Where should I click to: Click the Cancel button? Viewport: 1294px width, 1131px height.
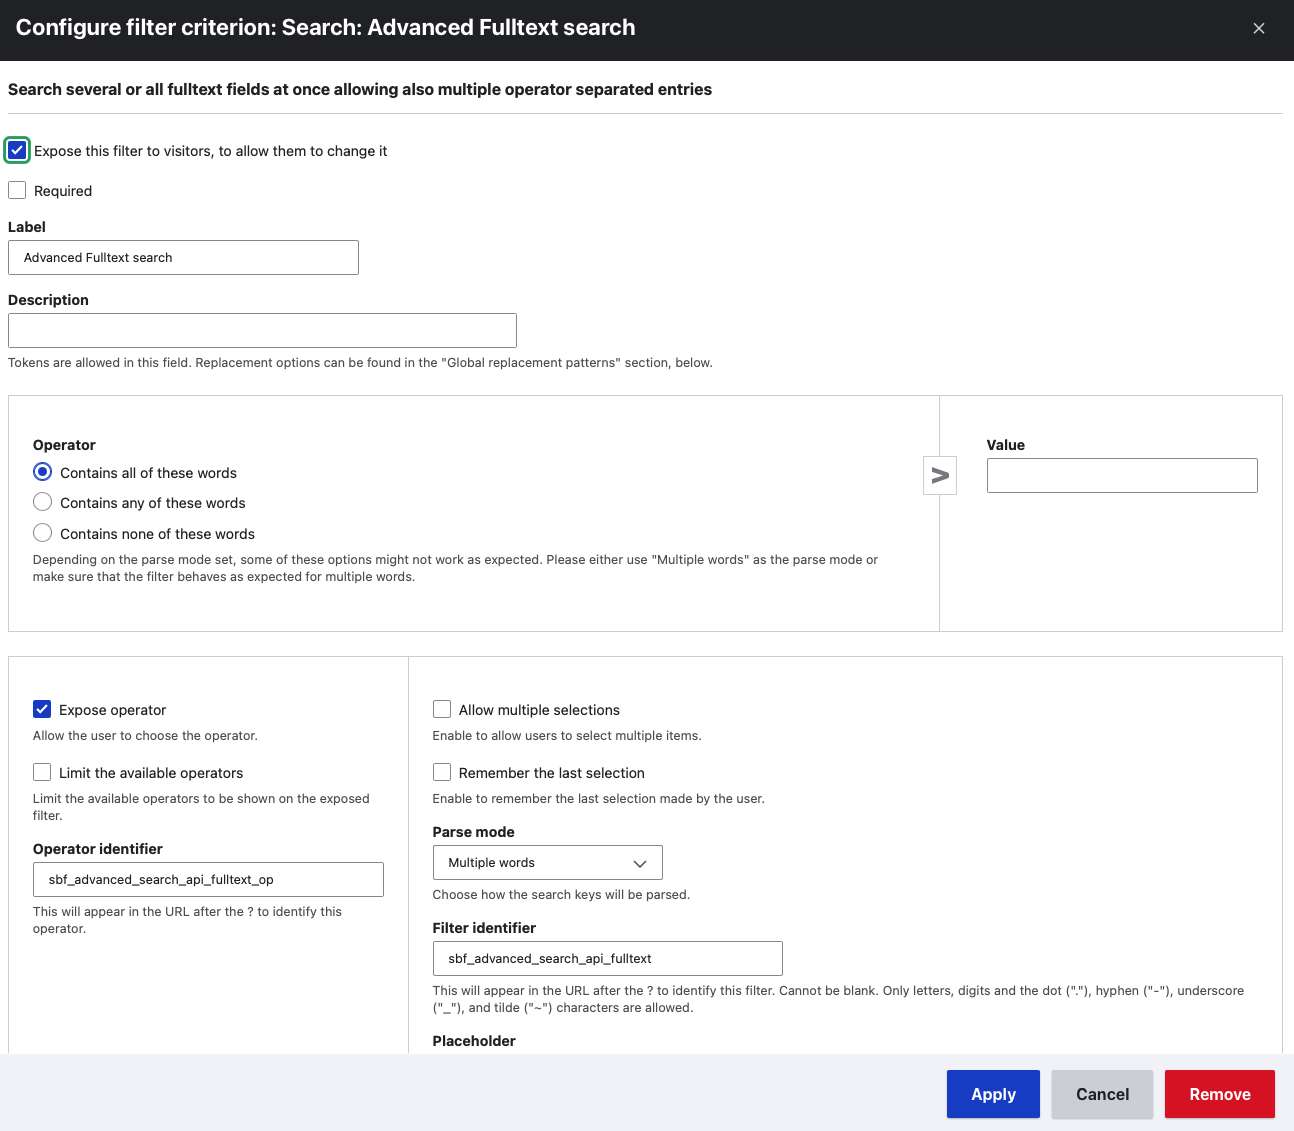1102,1094
